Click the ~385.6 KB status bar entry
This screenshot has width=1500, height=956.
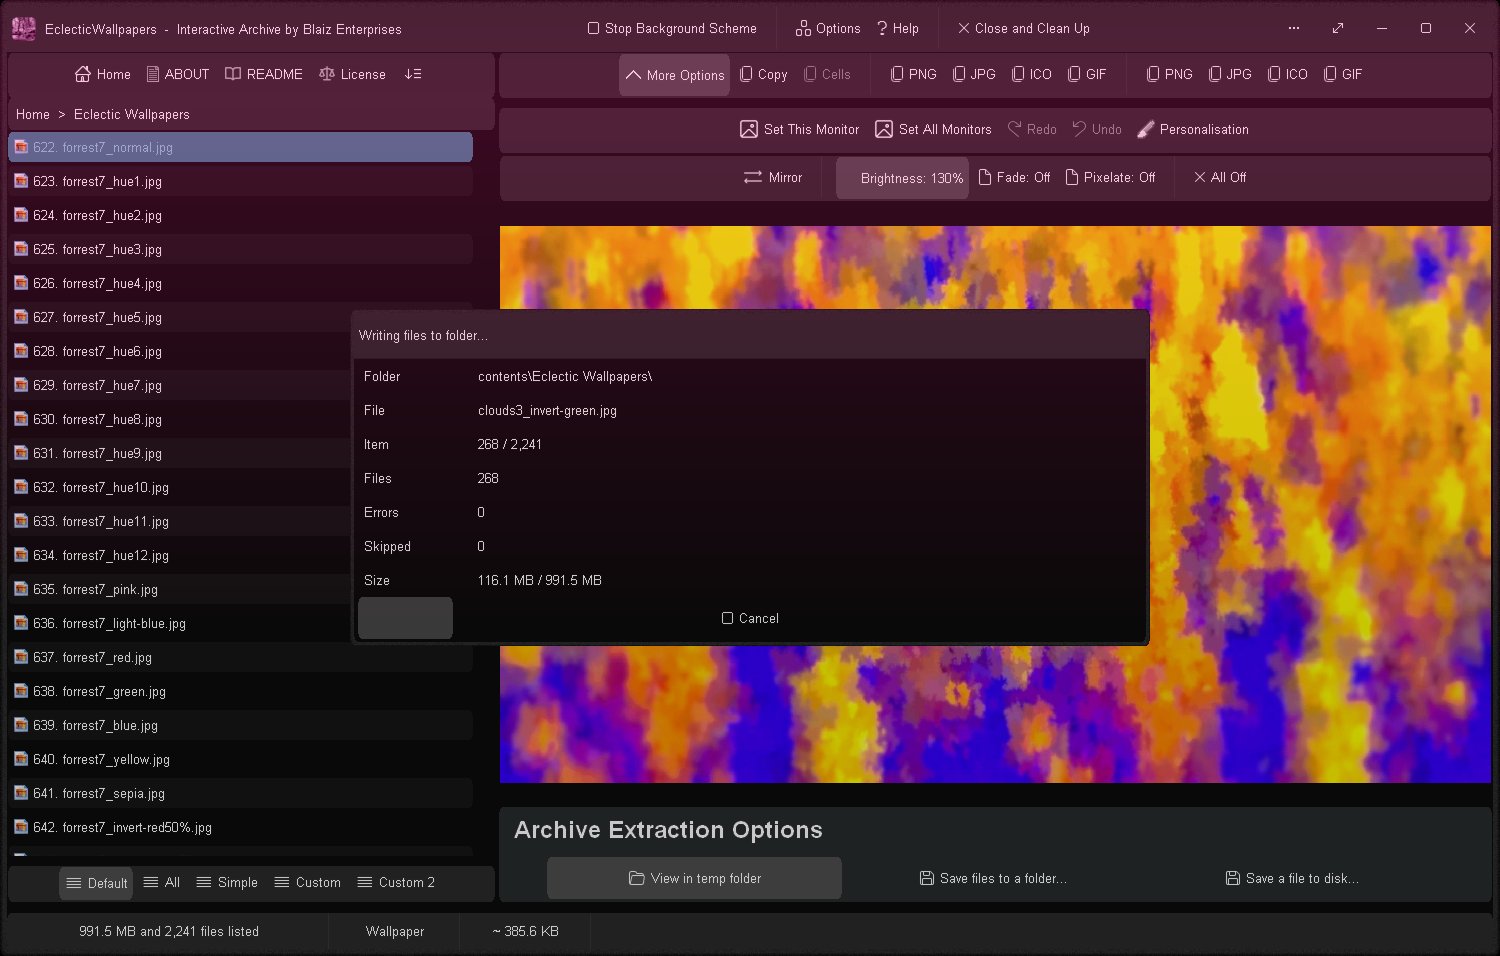pyautogui.click(x=525, y=932)
